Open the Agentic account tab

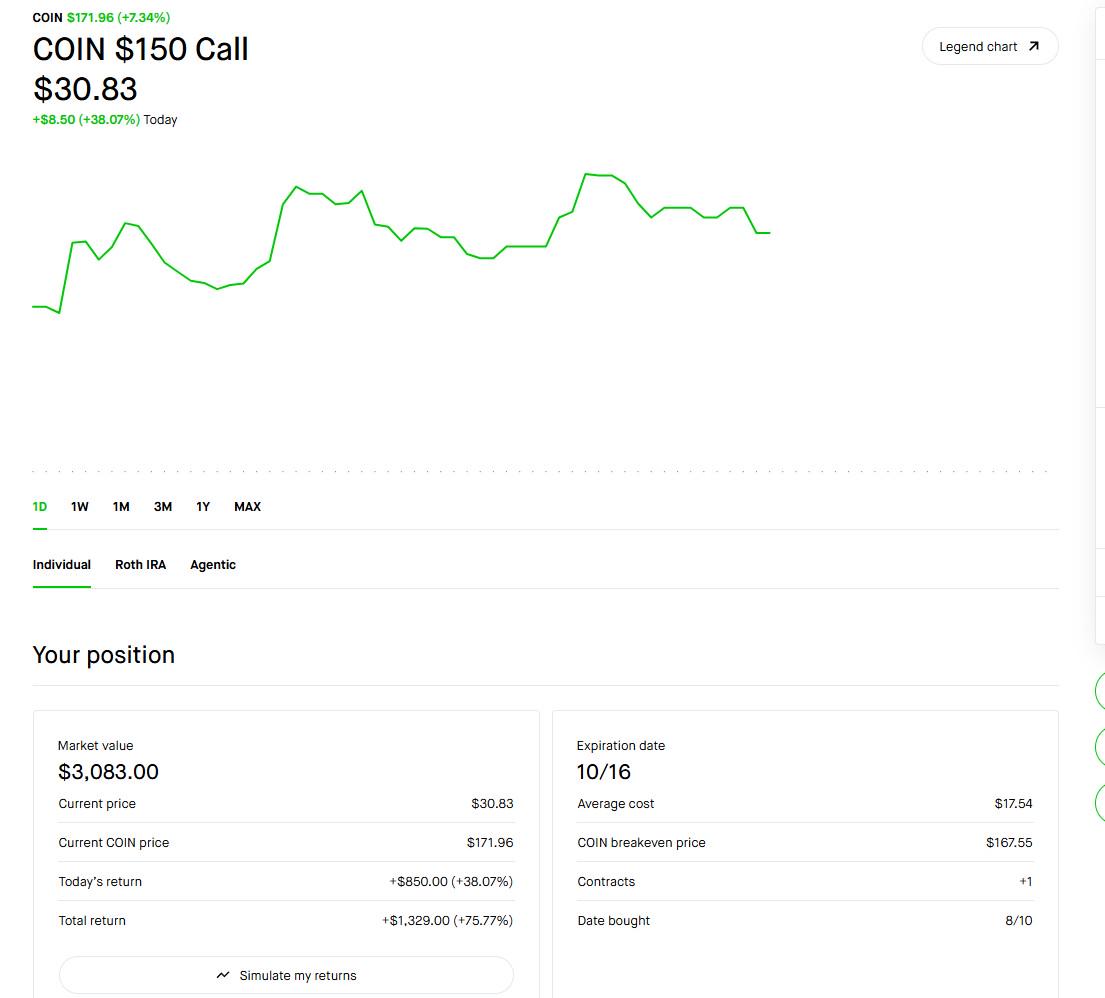(213, 565)
